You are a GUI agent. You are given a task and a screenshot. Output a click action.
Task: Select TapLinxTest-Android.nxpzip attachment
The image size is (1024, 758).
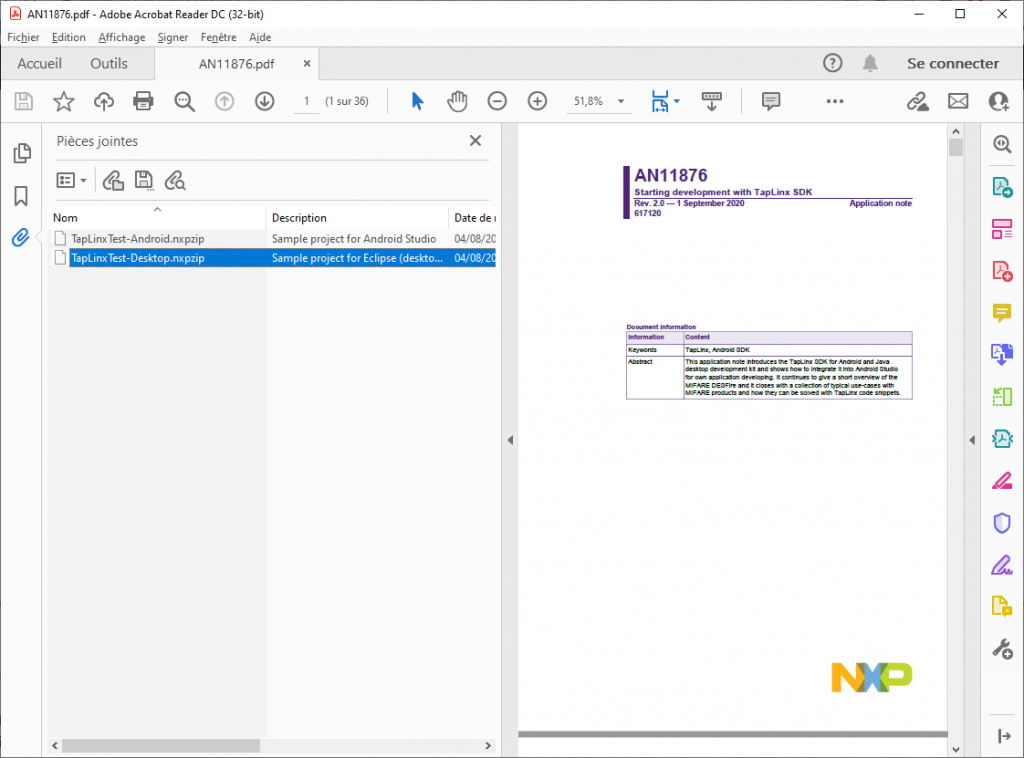point(138,239)
